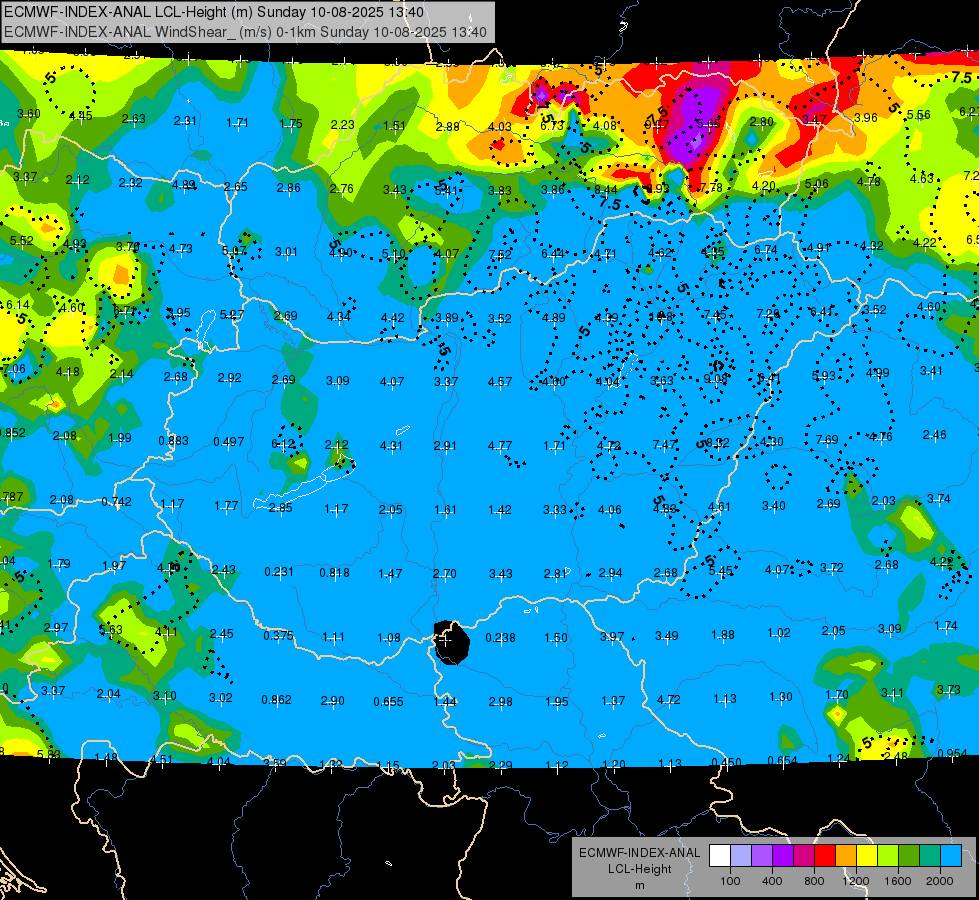Click the wind shear value 0.883
The height and width of the screenshot is (900, 979).
click(174, 441)
